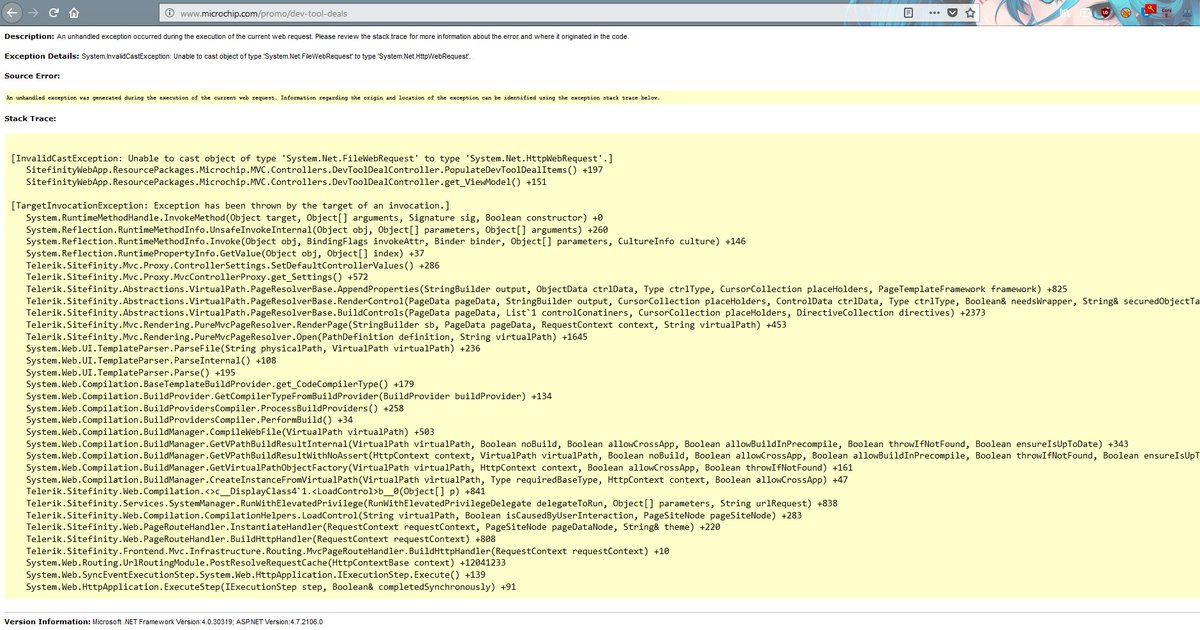Click the PureMvcPageResolver.RenderPage +453 line
The image size is (1200, 630).
pos(406,324)
